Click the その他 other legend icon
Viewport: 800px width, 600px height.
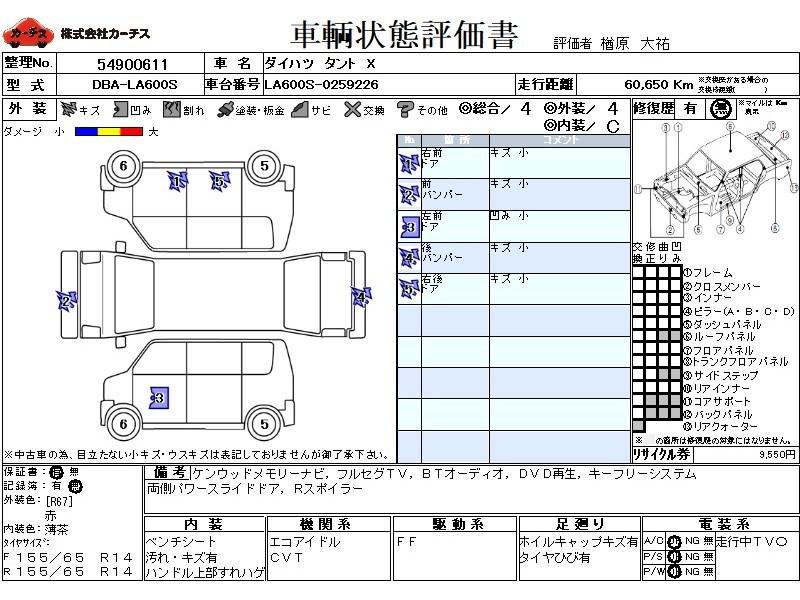point(405,109)
